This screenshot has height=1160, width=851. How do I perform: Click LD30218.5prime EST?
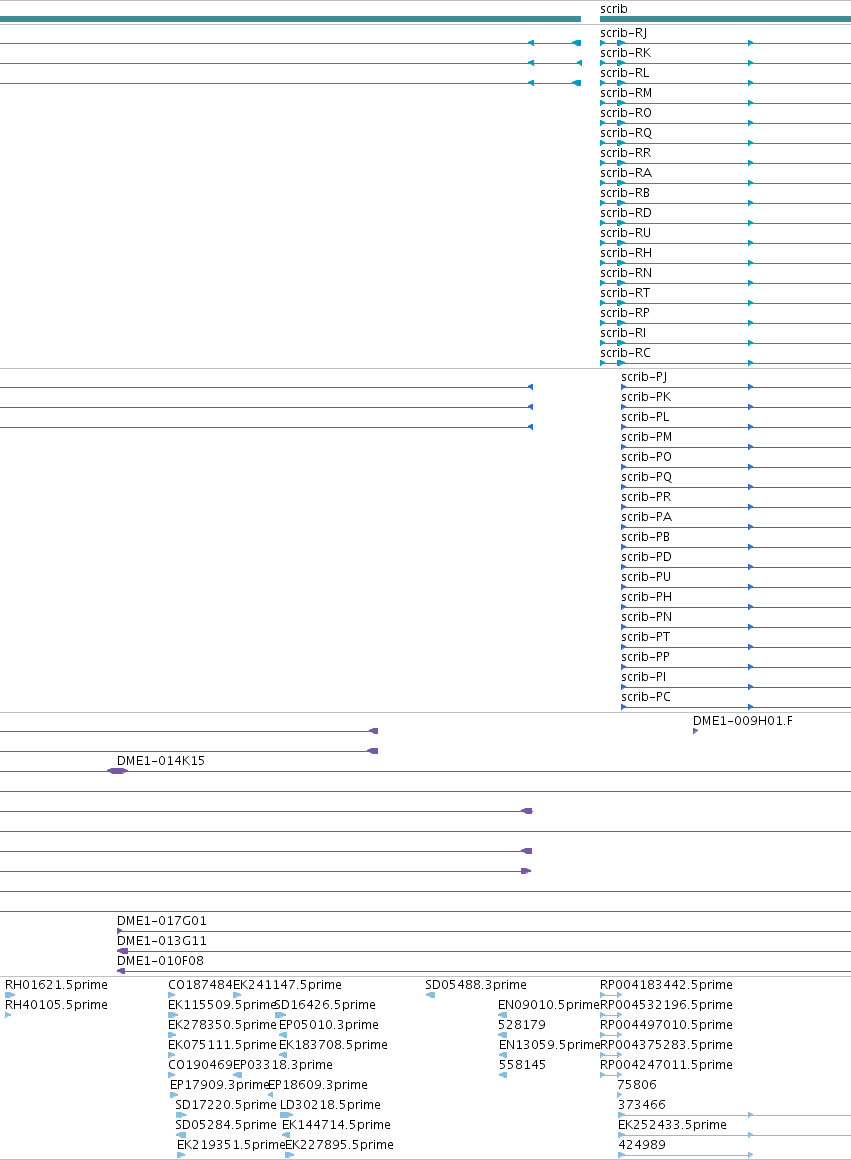tap(330, 1105)
